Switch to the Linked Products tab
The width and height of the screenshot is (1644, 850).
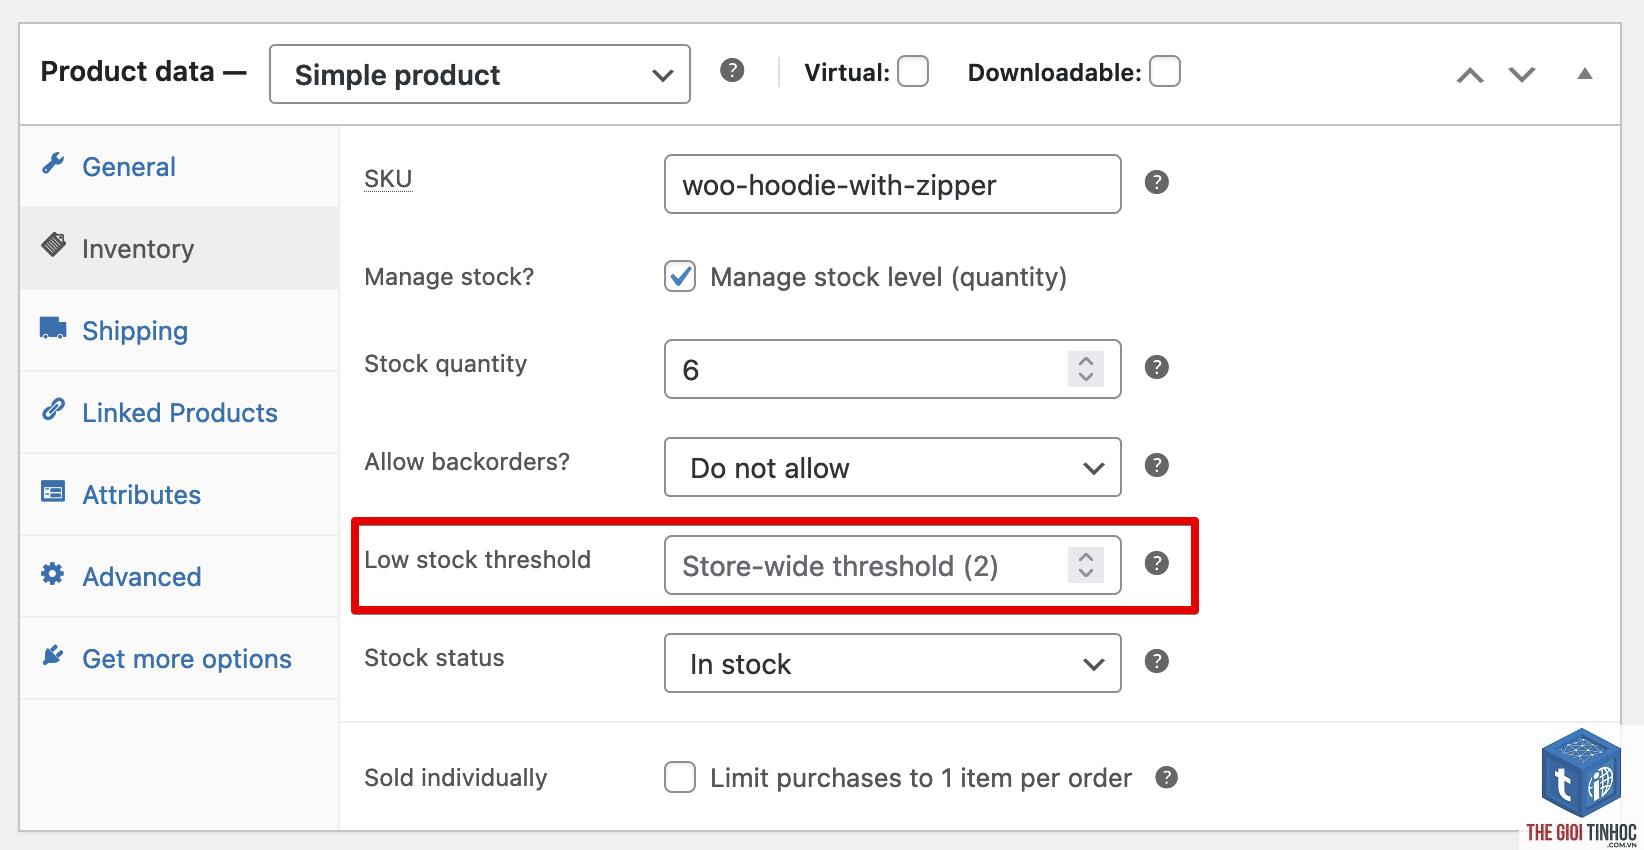pyautogui.click(x=179, y=413)
